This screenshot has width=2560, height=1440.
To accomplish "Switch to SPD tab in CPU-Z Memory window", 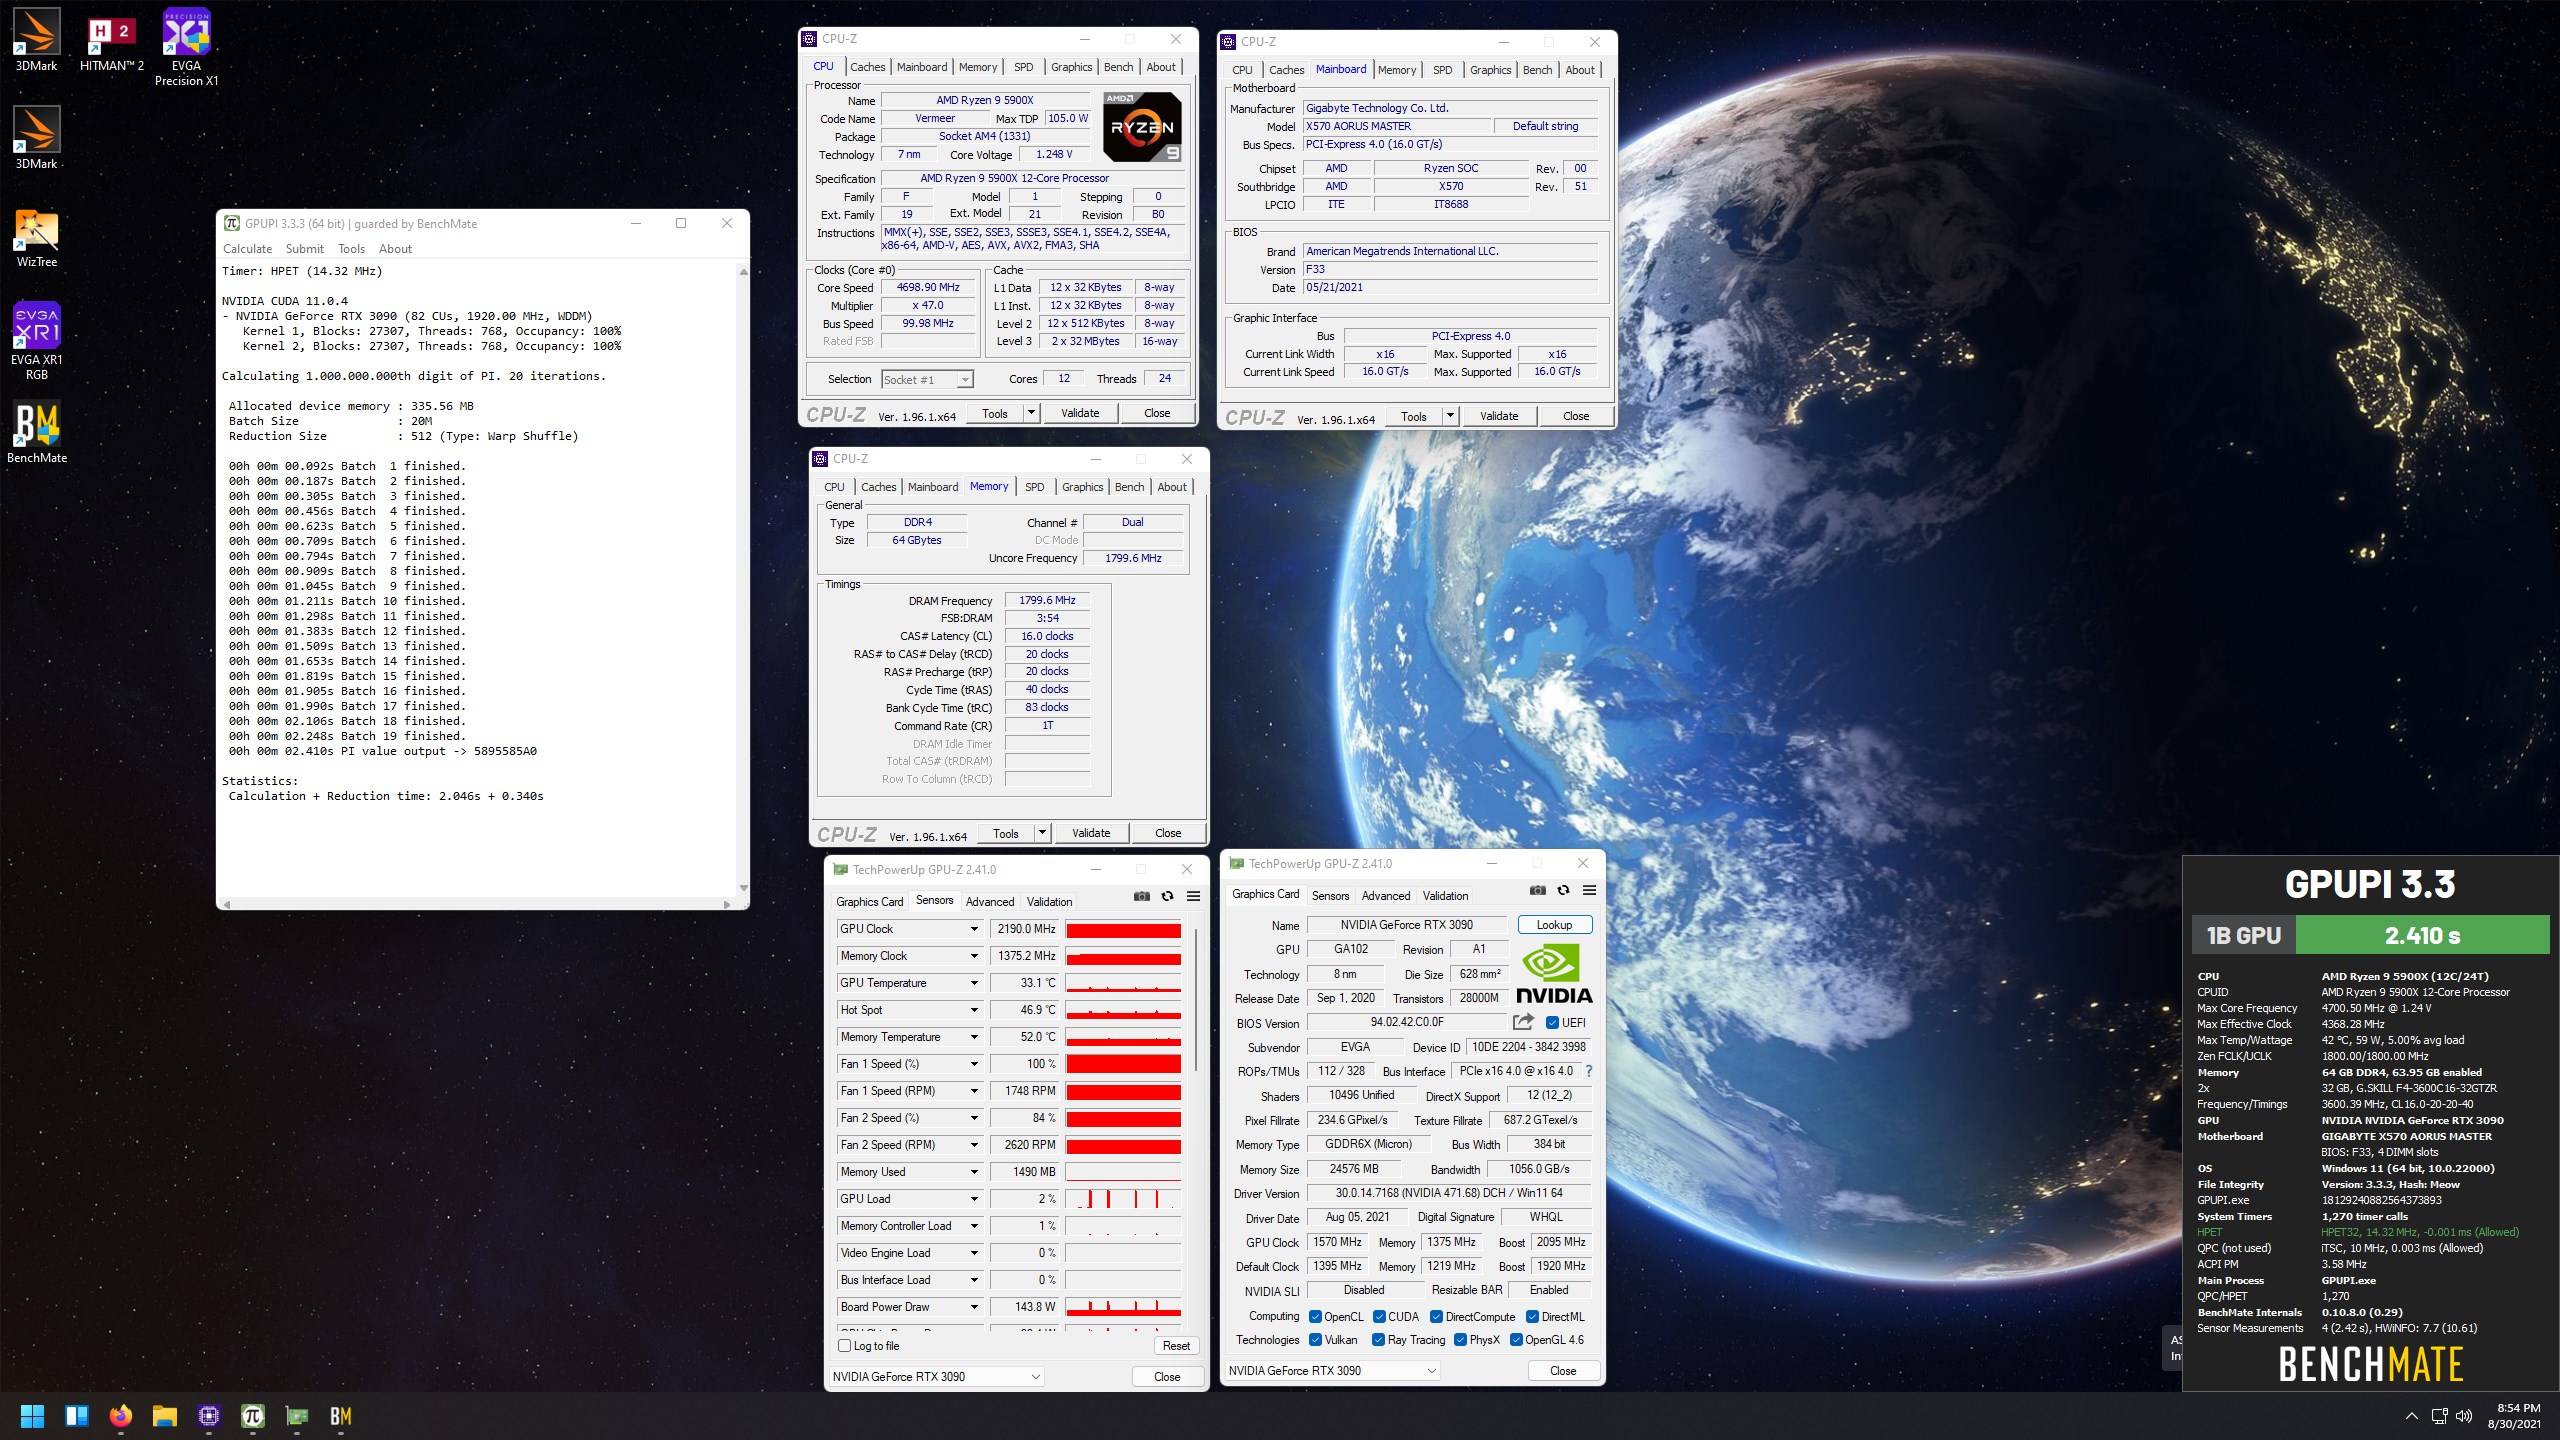I will (x=1034, y=487).
